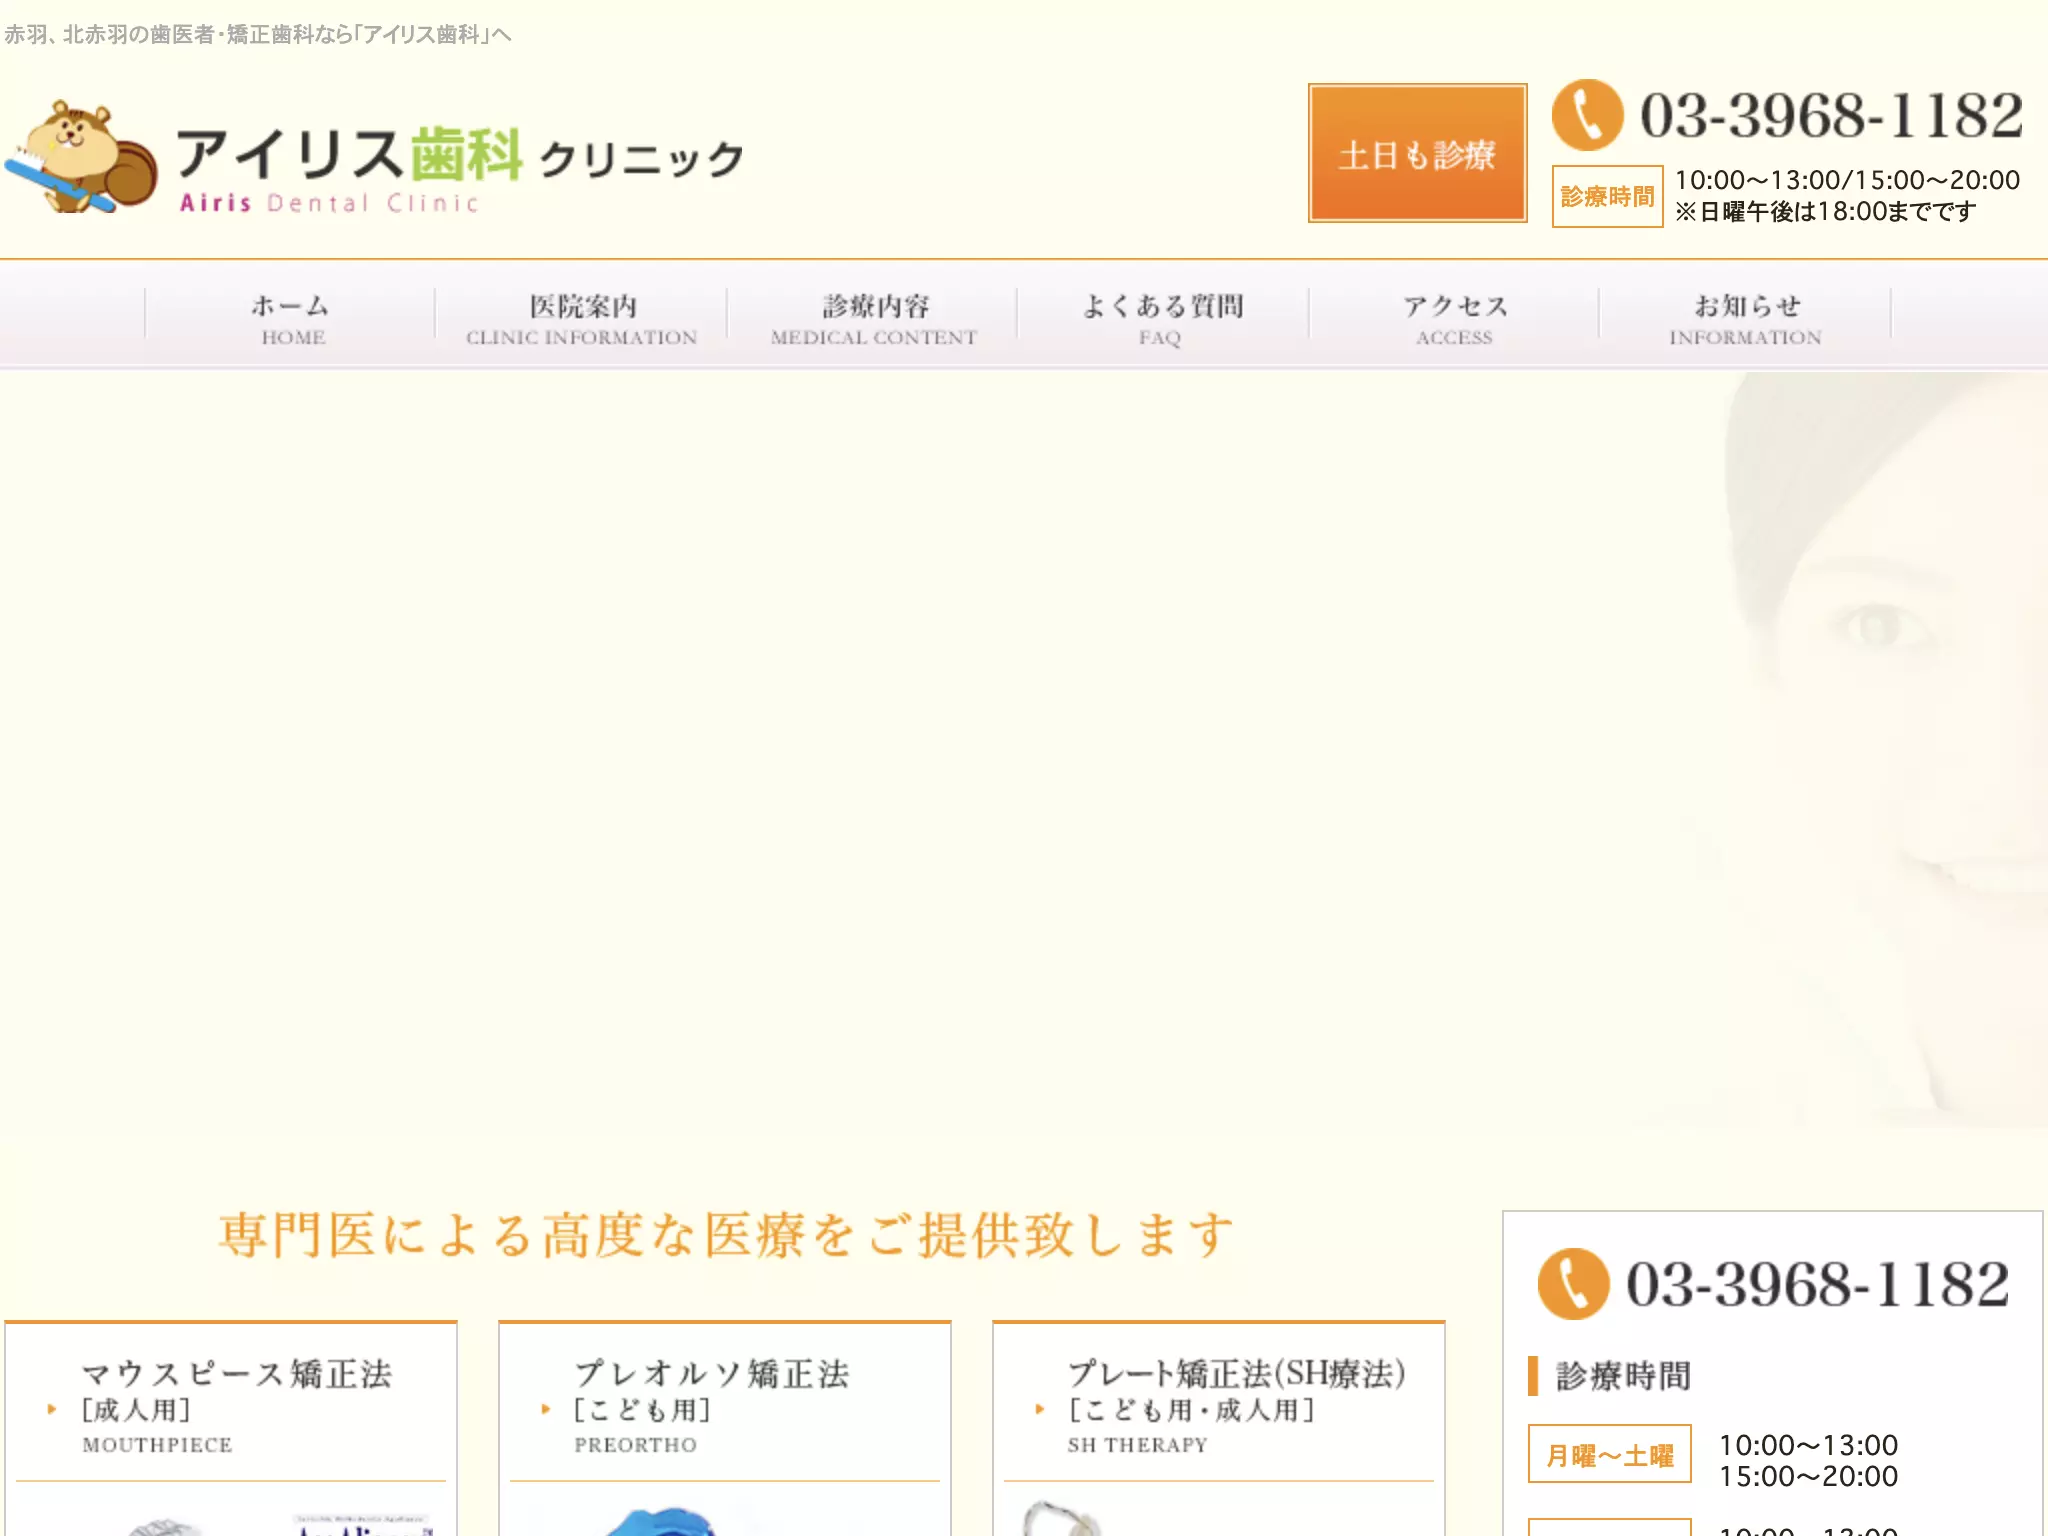Open the マウスピース矯正法 成人用 card
The width and height of the screenshot is (2048, 1536).
click(231, 1429)
